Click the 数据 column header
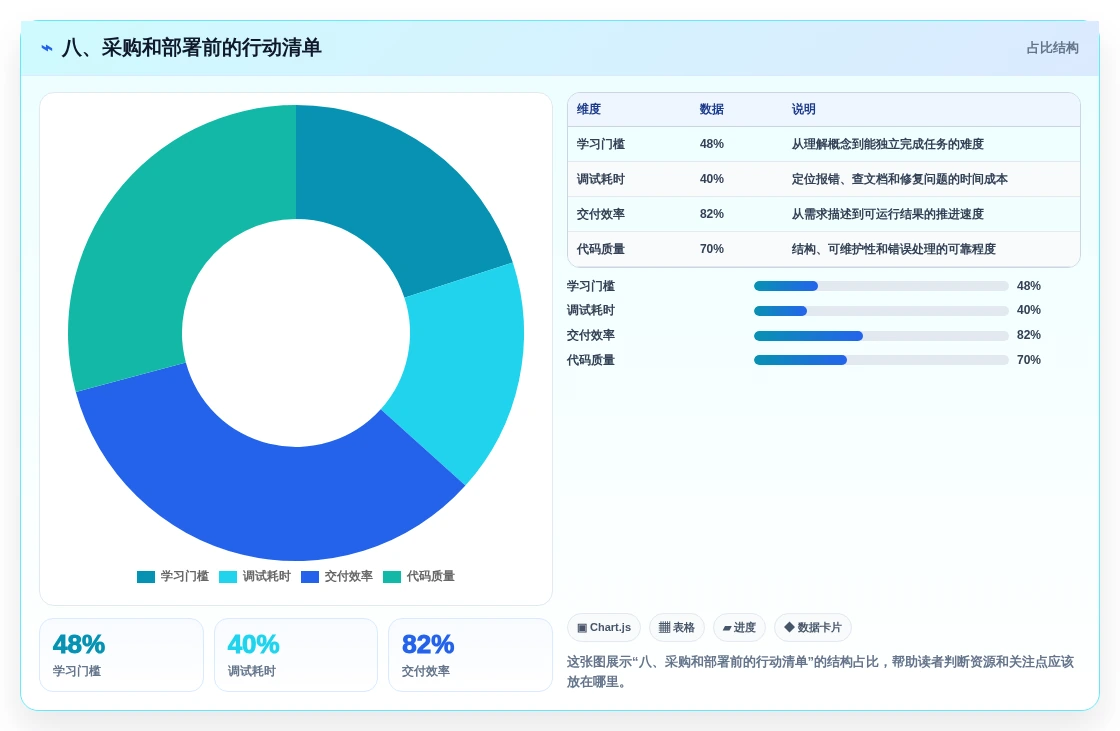1120x731 pixels. [x=711, y=109]
